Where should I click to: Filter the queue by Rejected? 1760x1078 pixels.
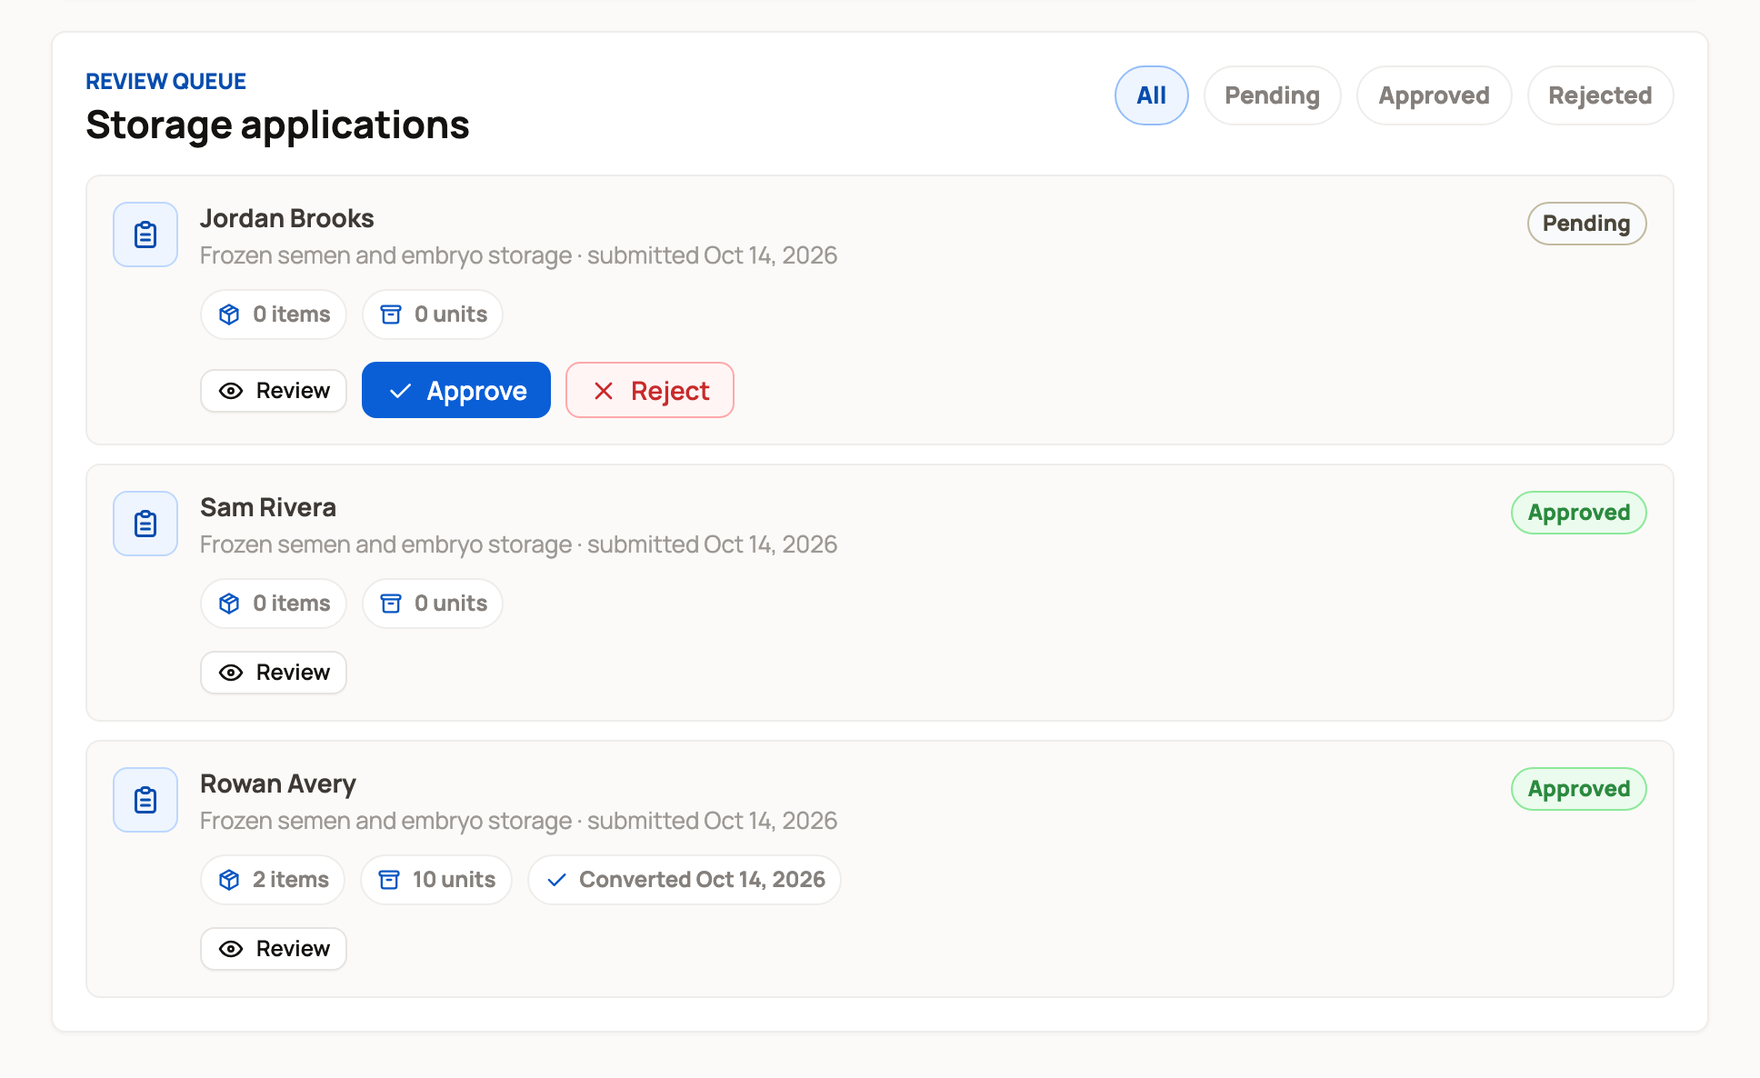tap(1600, 95)
